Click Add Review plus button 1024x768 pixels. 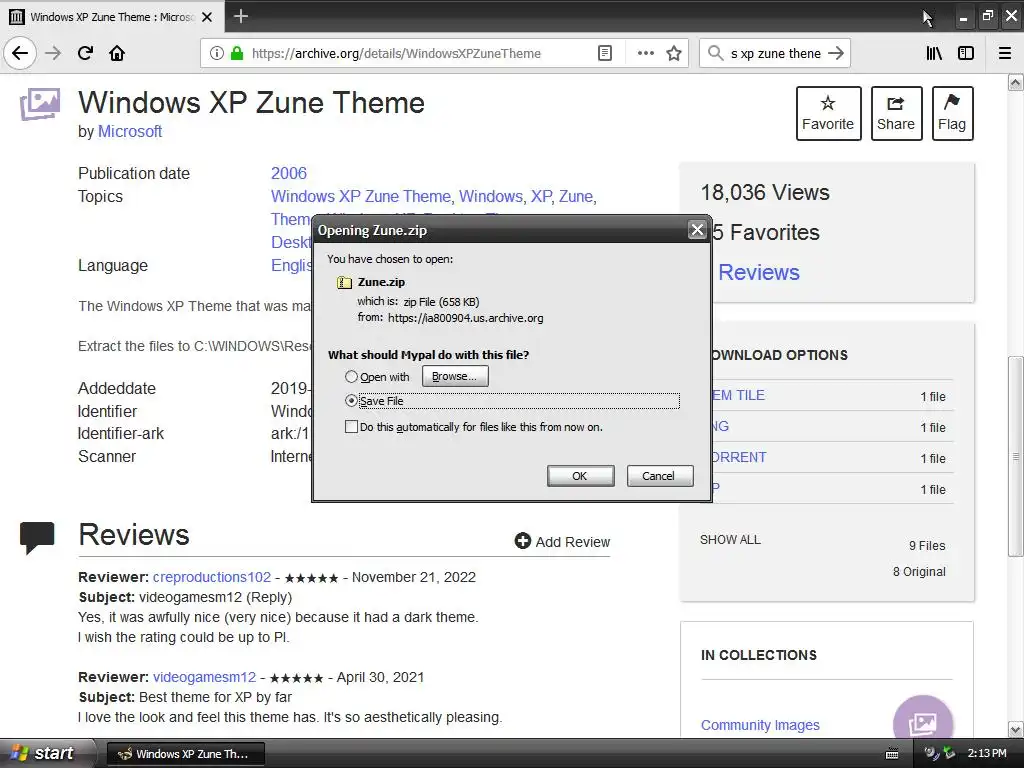(562, 541)
